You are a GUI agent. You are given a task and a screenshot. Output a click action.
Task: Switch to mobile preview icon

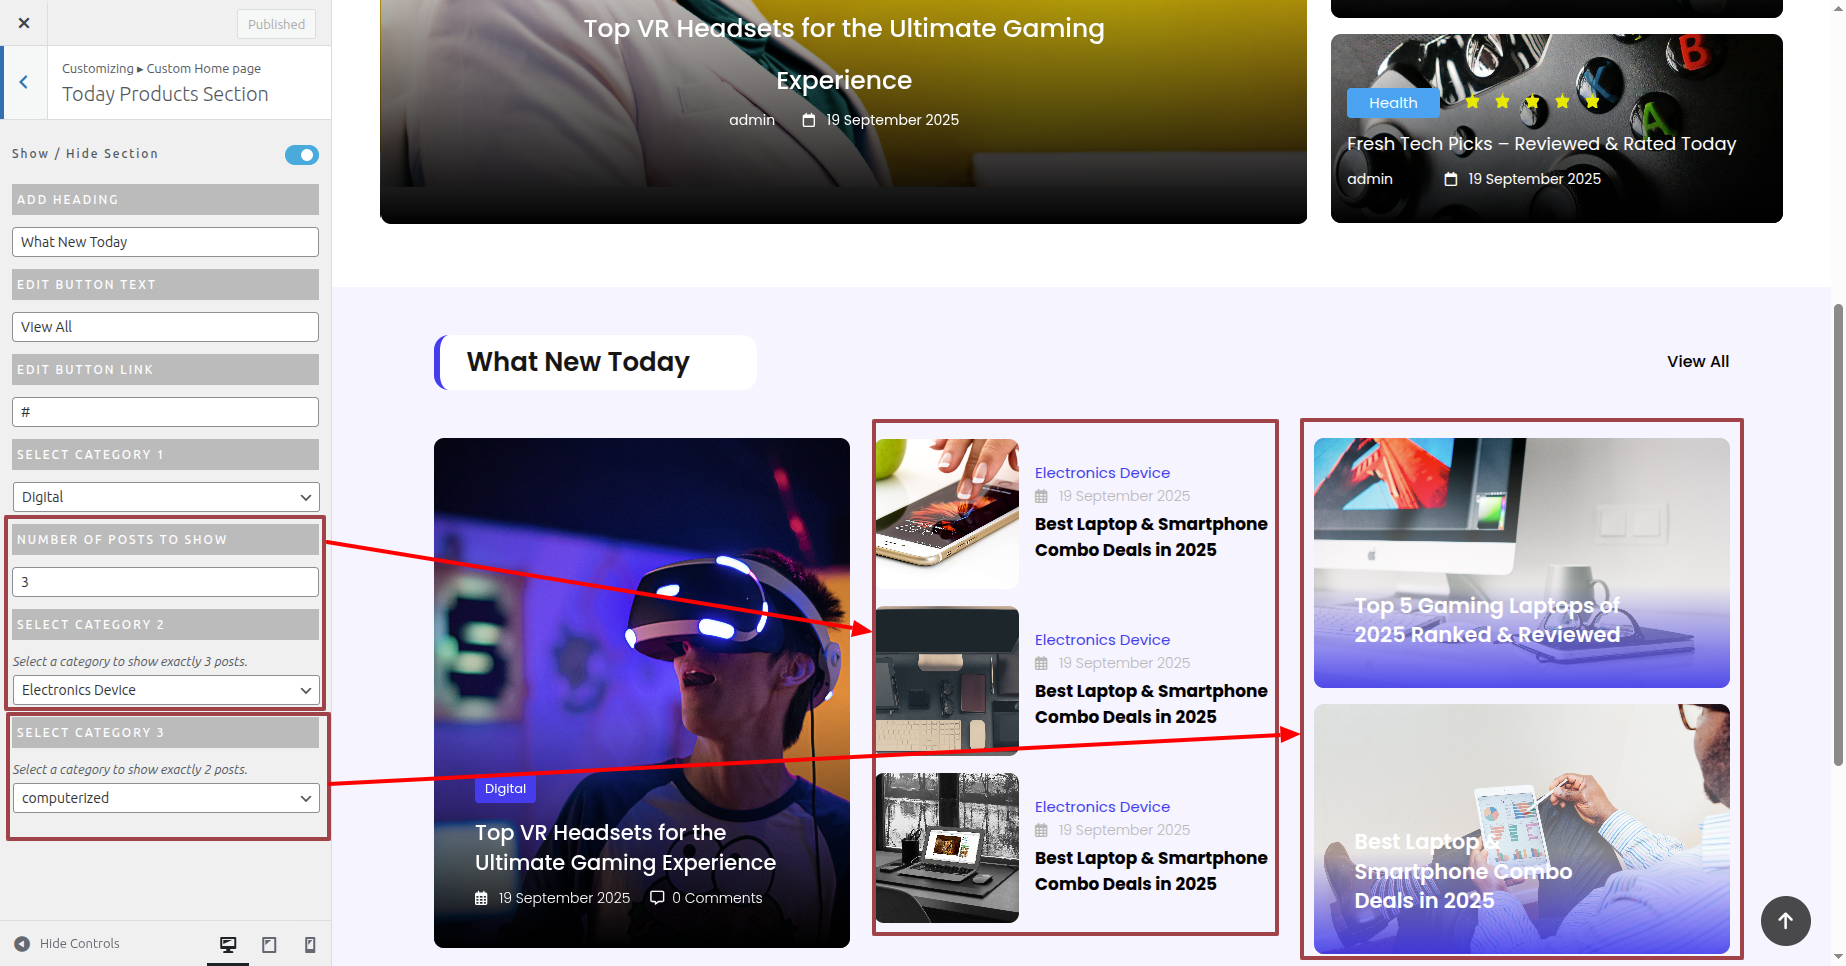click(310, 944)
